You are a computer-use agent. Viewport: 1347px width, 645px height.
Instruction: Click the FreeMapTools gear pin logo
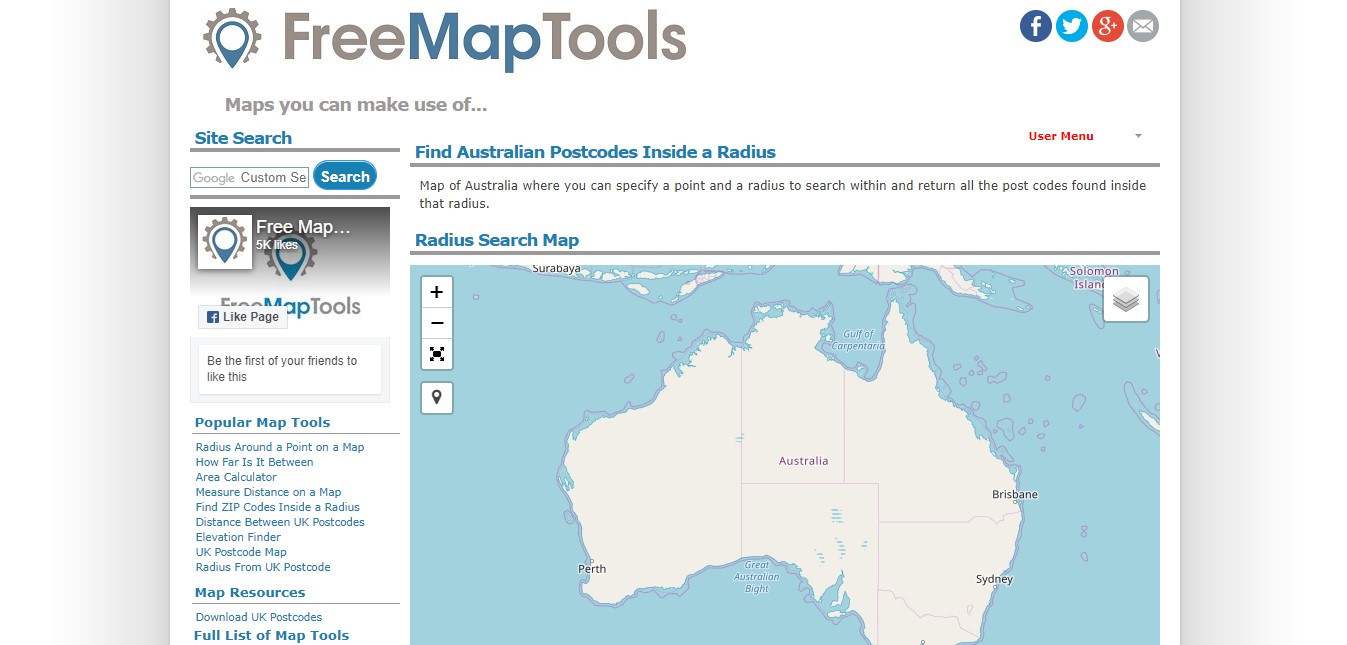232,38
